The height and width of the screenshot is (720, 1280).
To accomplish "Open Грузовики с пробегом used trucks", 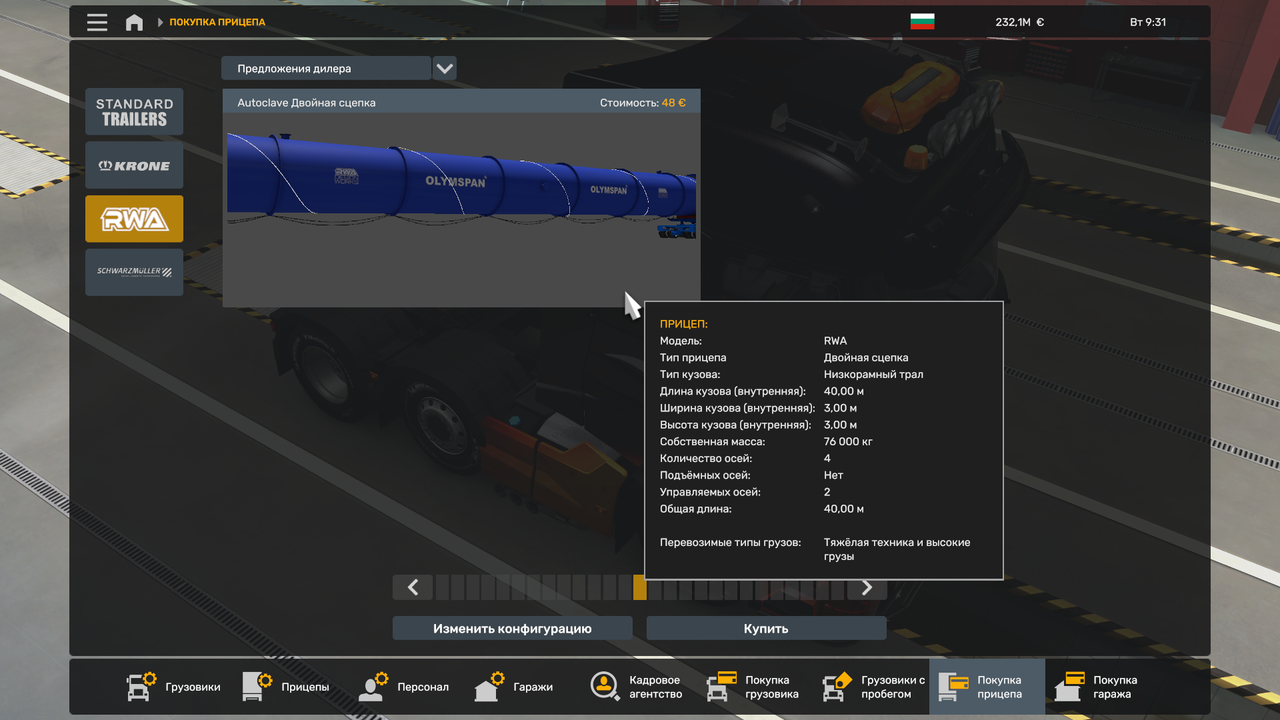I will 873,686.
